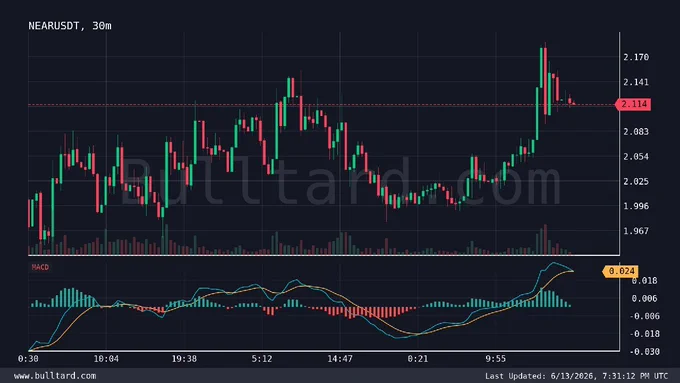
Task: Click the 0:21 time axis label
Action: [418, 359]
